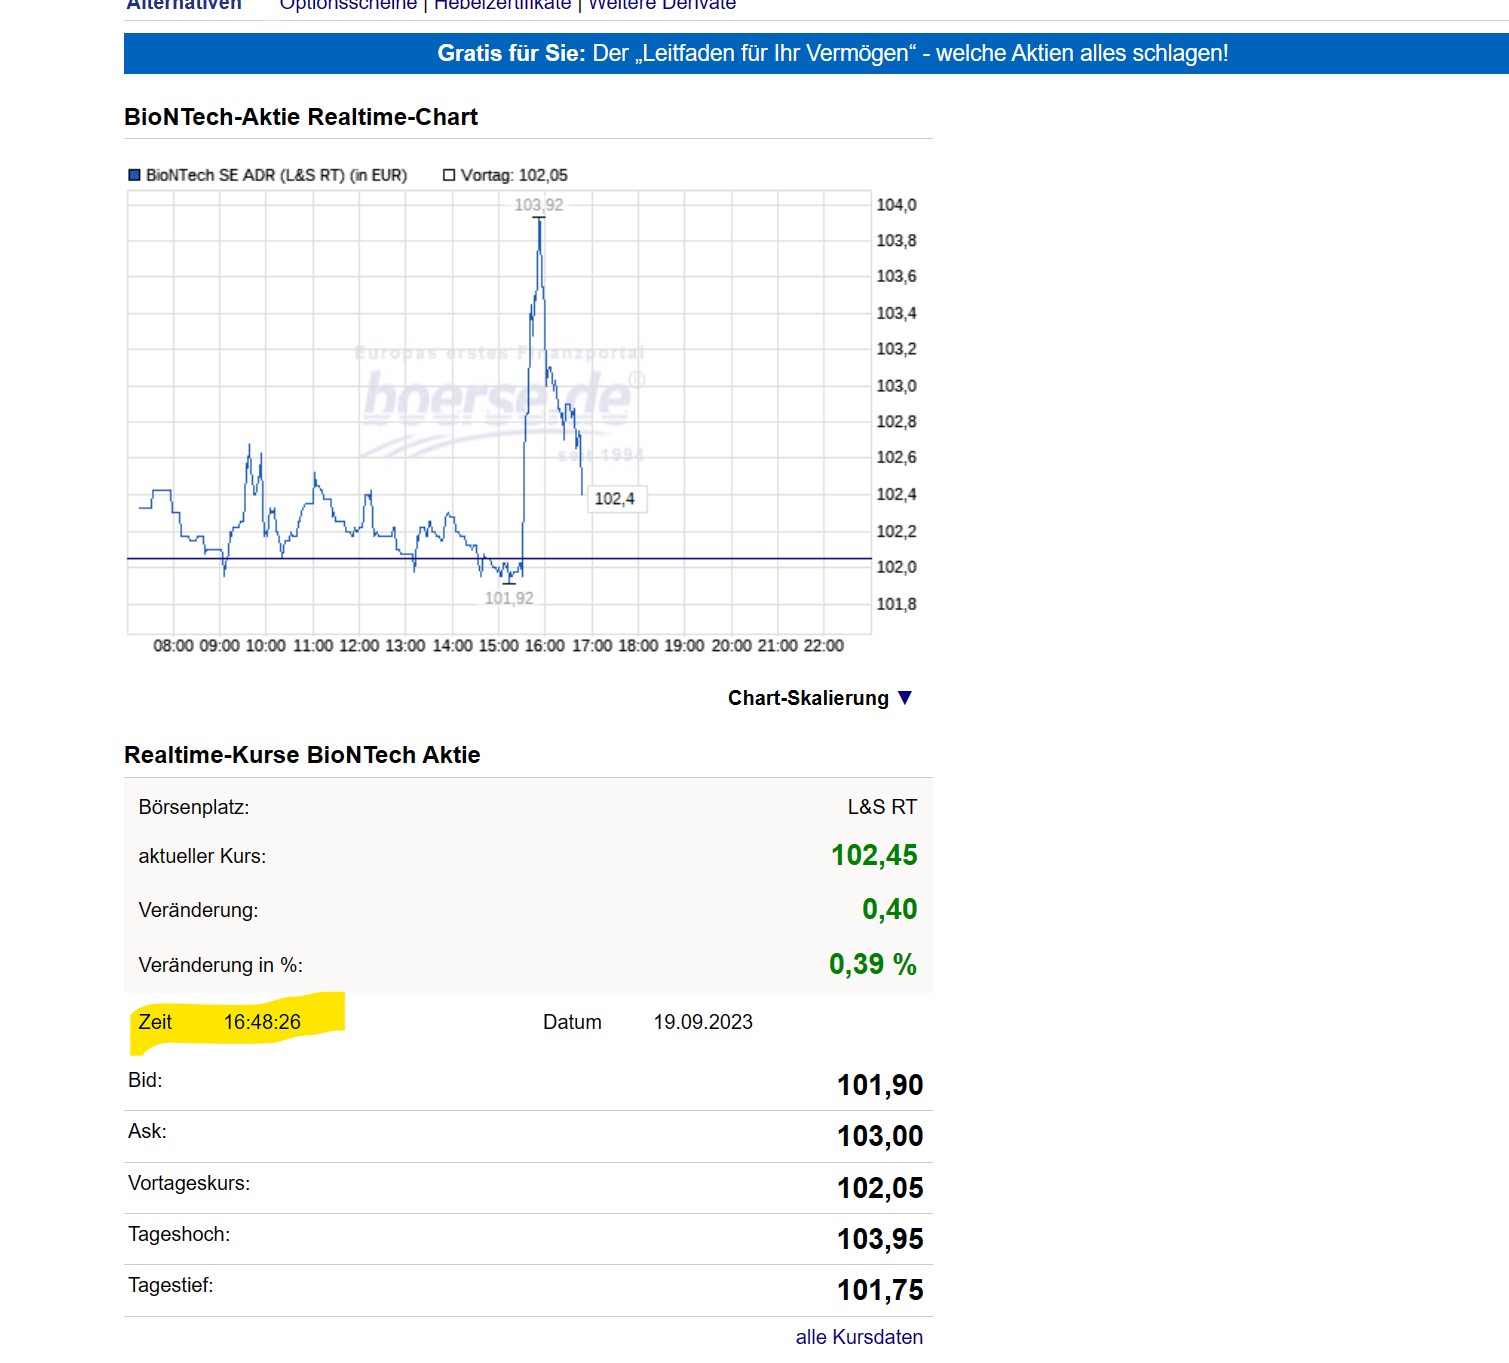This screenshot has height=1363, width=1509.
Task: Click the percentage change 0,39 %
Action: pos(872,964)
